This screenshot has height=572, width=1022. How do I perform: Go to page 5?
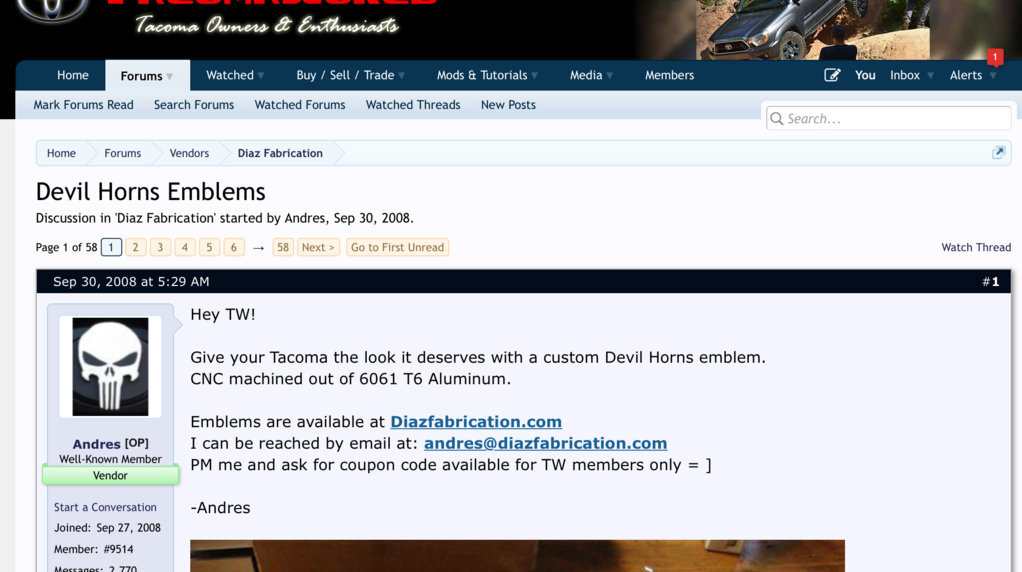click(209, 248)
